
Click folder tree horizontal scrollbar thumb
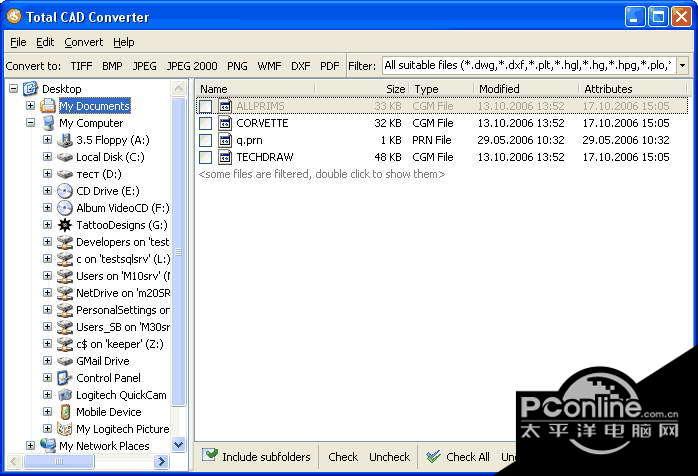(x=59, y=461)
